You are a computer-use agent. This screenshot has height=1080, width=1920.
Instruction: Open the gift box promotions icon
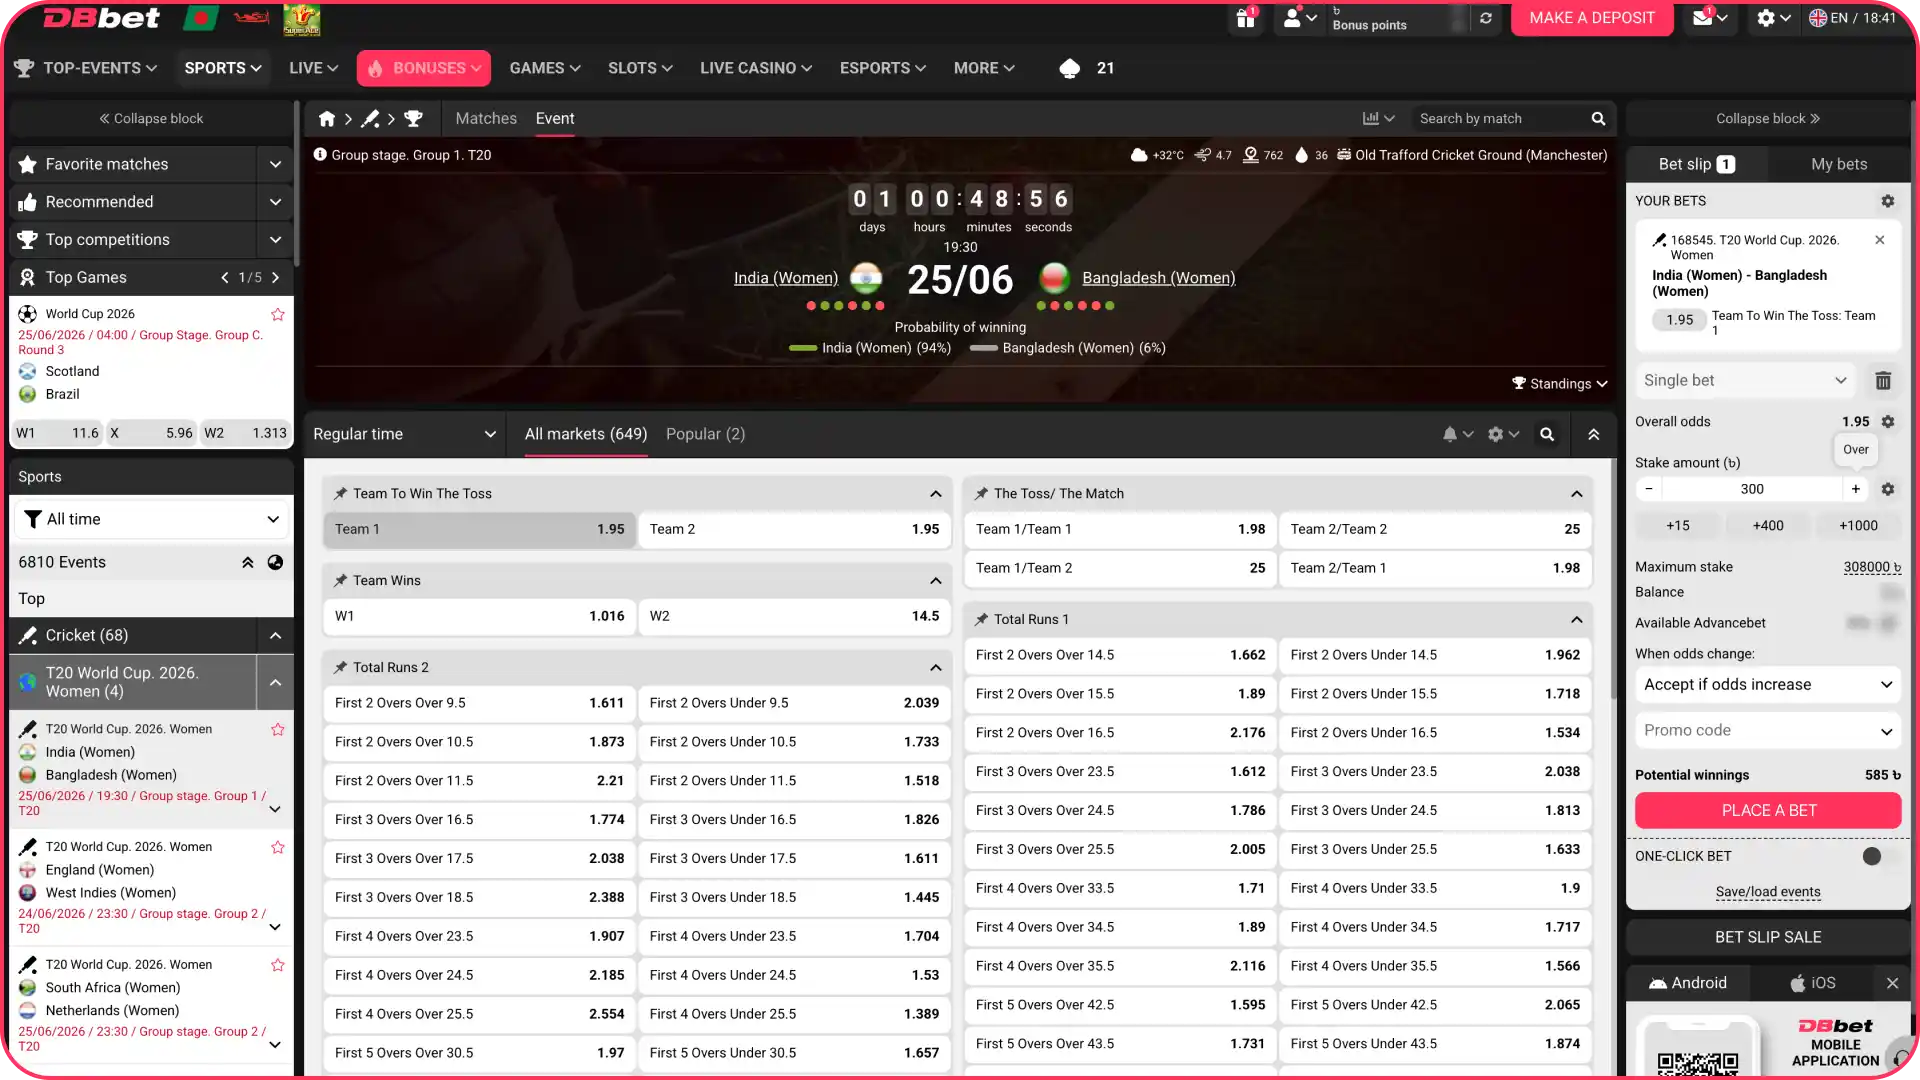[1245, 18]
